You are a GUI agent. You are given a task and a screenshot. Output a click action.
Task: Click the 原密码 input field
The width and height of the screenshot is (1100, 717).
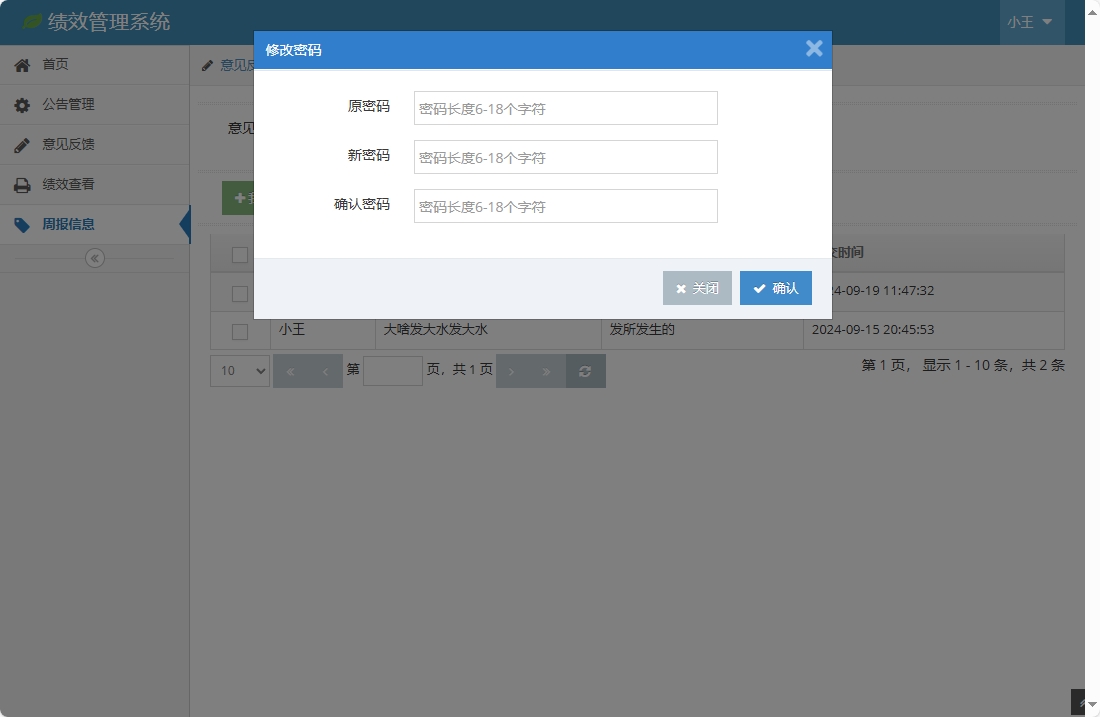(x=565, y=108)
